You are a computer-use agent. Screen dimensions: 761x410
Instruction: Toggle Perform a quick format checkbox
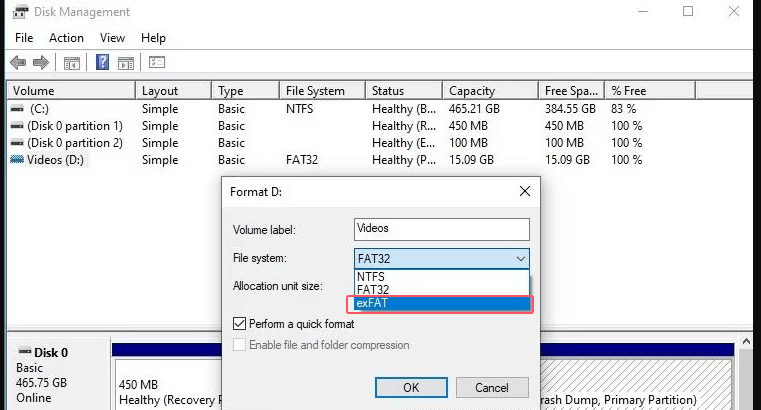click(239, 324)
